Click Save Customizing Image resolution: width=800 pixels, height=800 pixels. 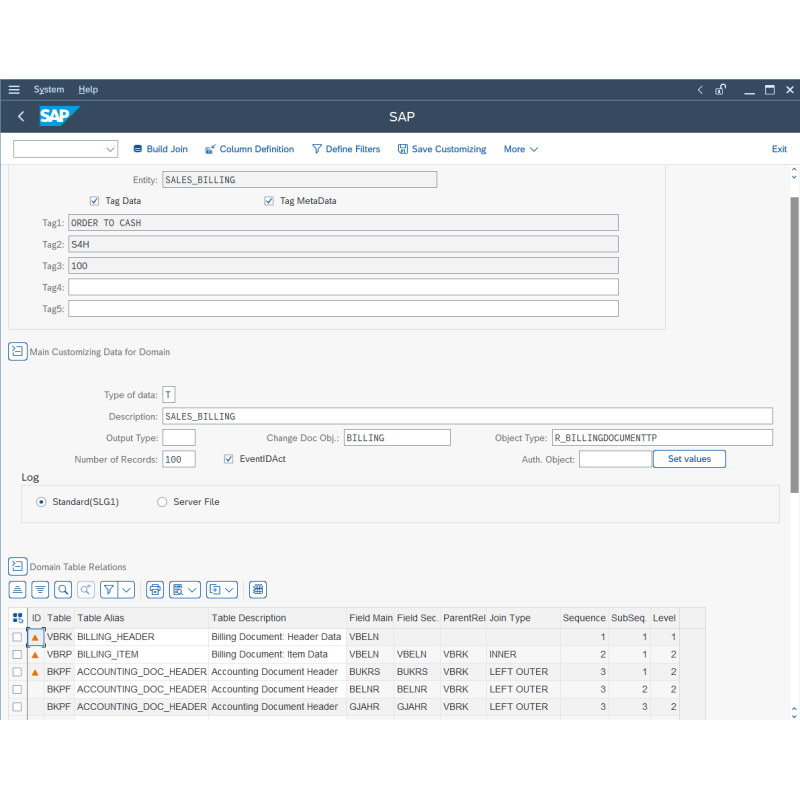(x=442, y=149)
